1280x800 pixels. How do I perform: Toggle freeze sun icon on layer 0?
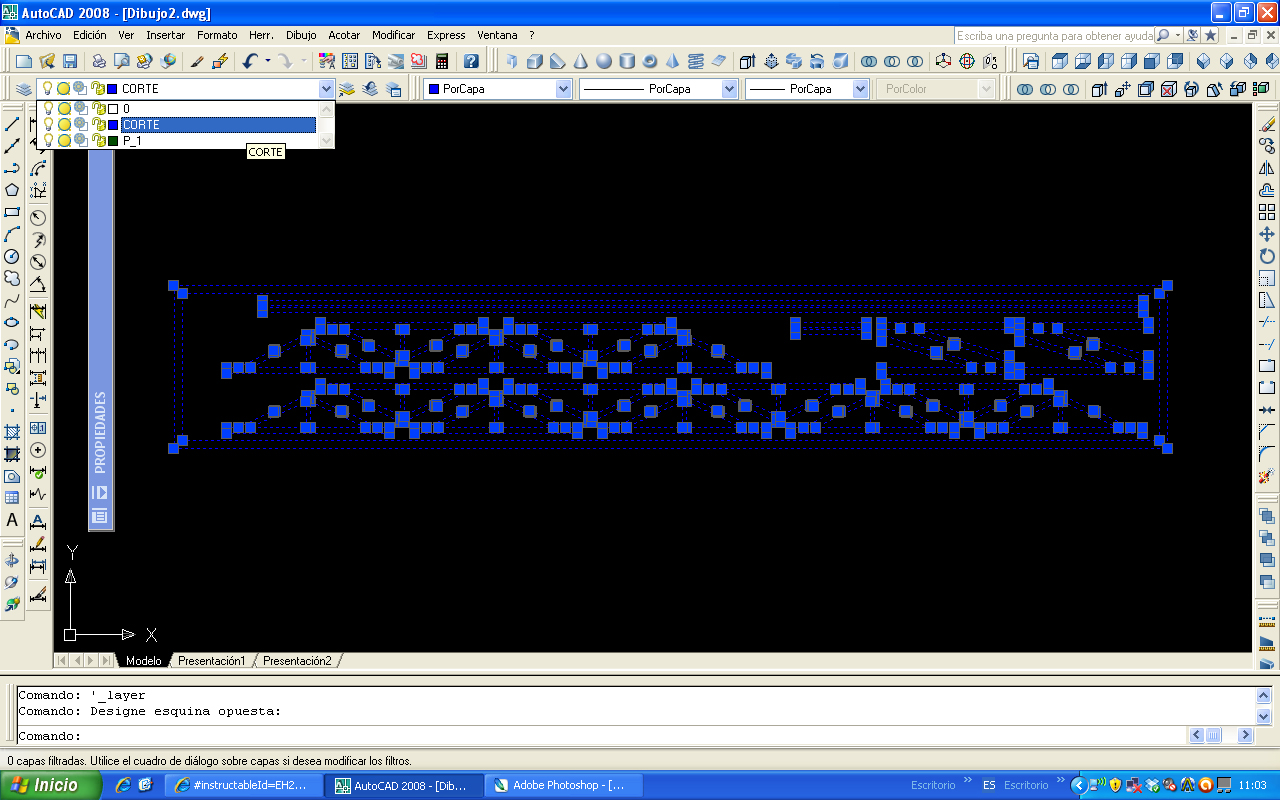click(x=63, y=108)
